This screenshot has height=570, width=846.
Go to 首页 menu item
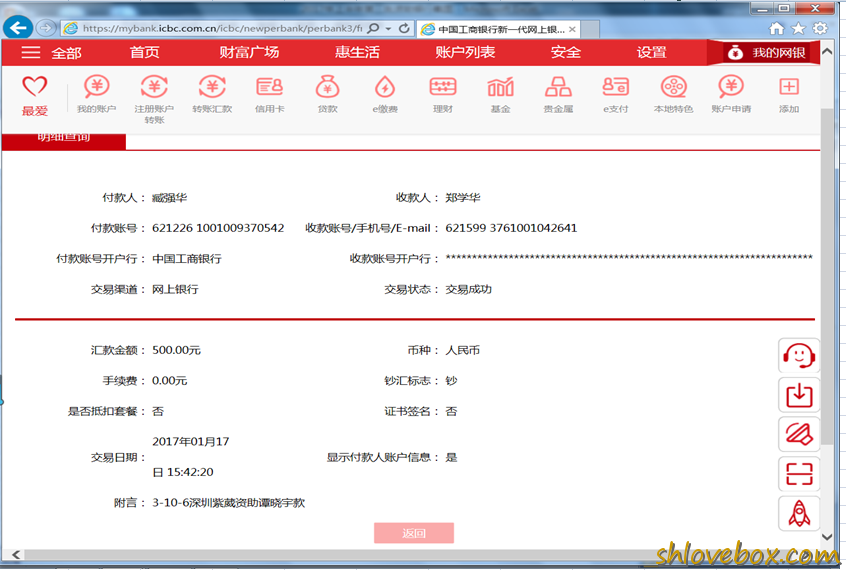[x=145, y=52]
